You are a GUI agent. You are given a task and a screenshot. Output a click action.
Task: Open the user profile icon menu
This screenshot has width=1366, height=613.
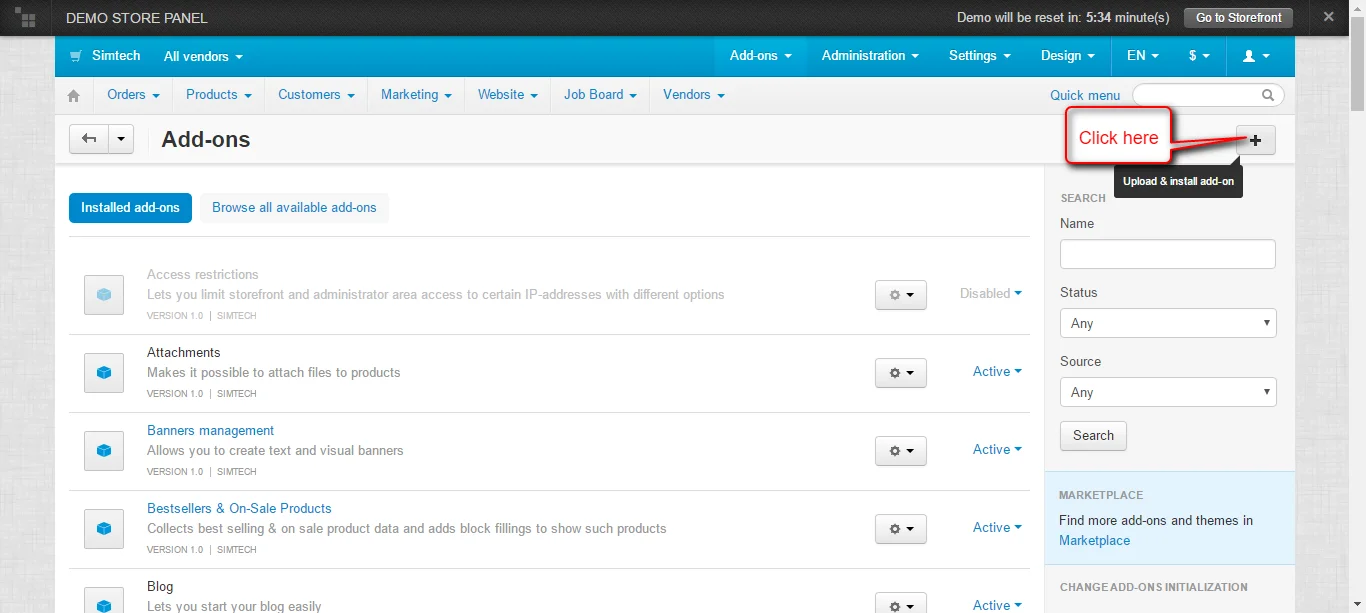click(x=1255, y=56)
